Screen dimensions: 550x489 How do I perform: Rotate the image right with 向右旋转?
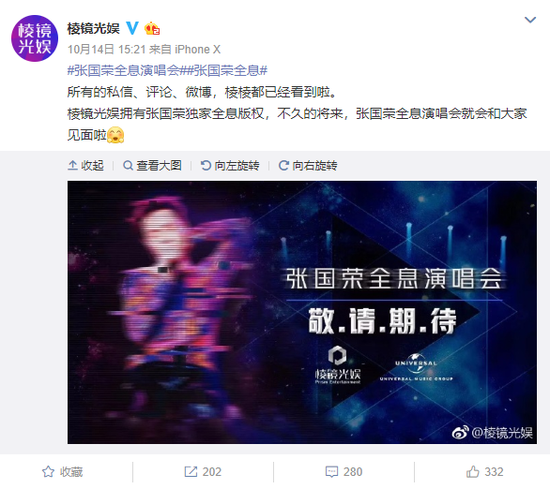pos(308,165)
